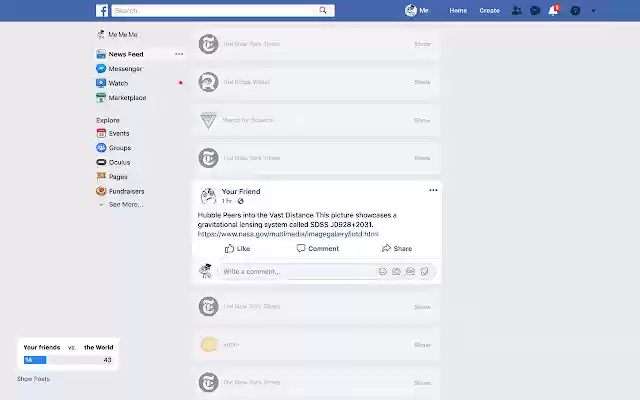
Task: Open Messenger from the left sidebar
Action: pyautogui.click(x=125, y=69)
